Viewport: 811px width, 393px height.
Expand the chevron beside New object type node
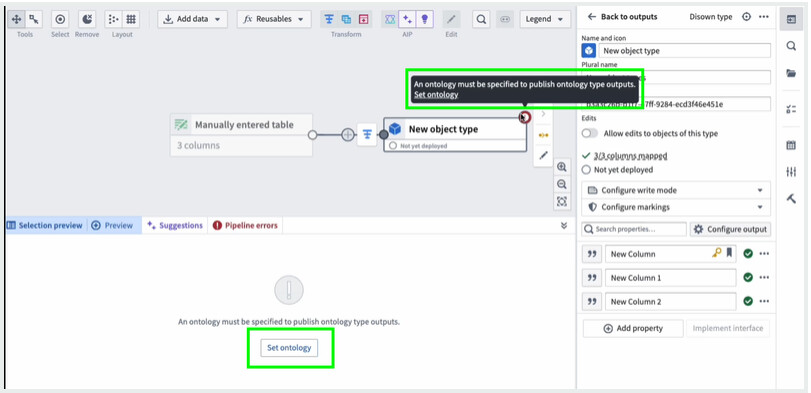(543, 114)
